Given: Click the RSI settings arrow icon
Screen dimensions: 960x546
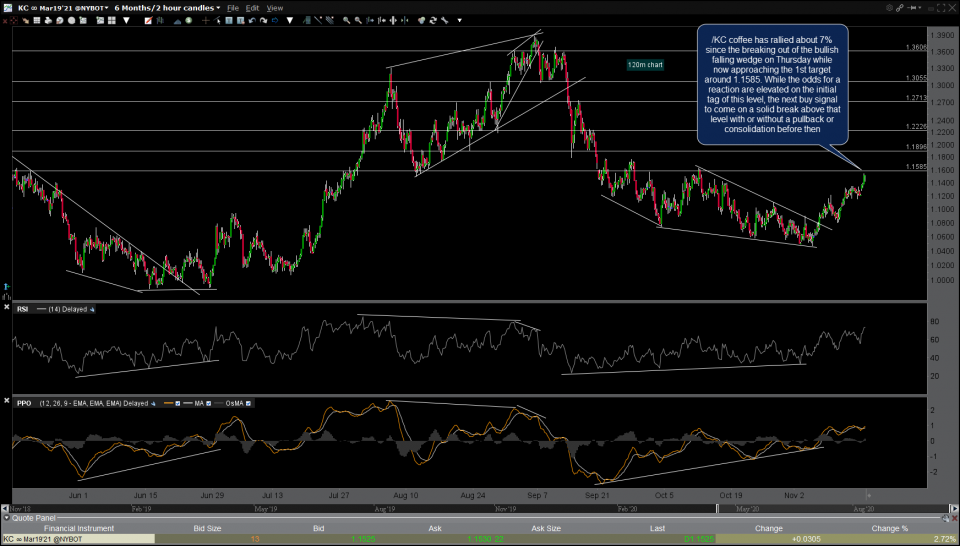Looking at the screenshot, I should pyautogui.click(x=92, y=309).
